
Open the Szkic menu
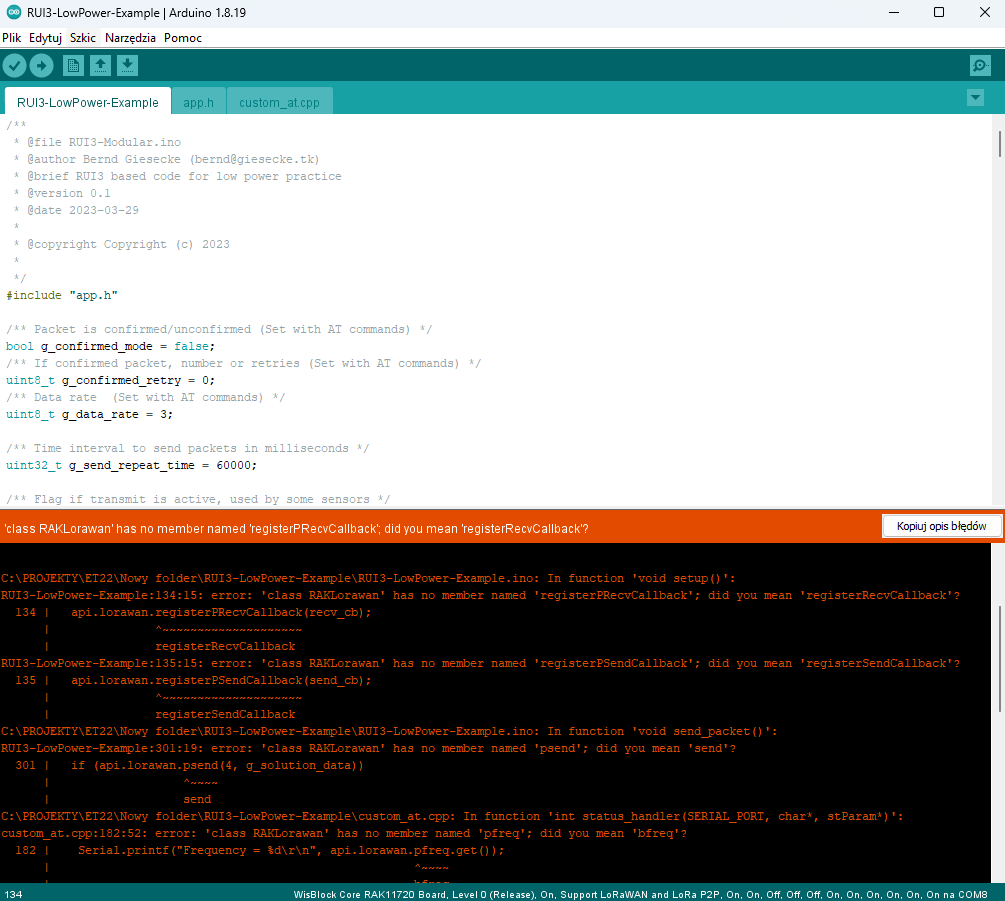click(x=83, y=38)
